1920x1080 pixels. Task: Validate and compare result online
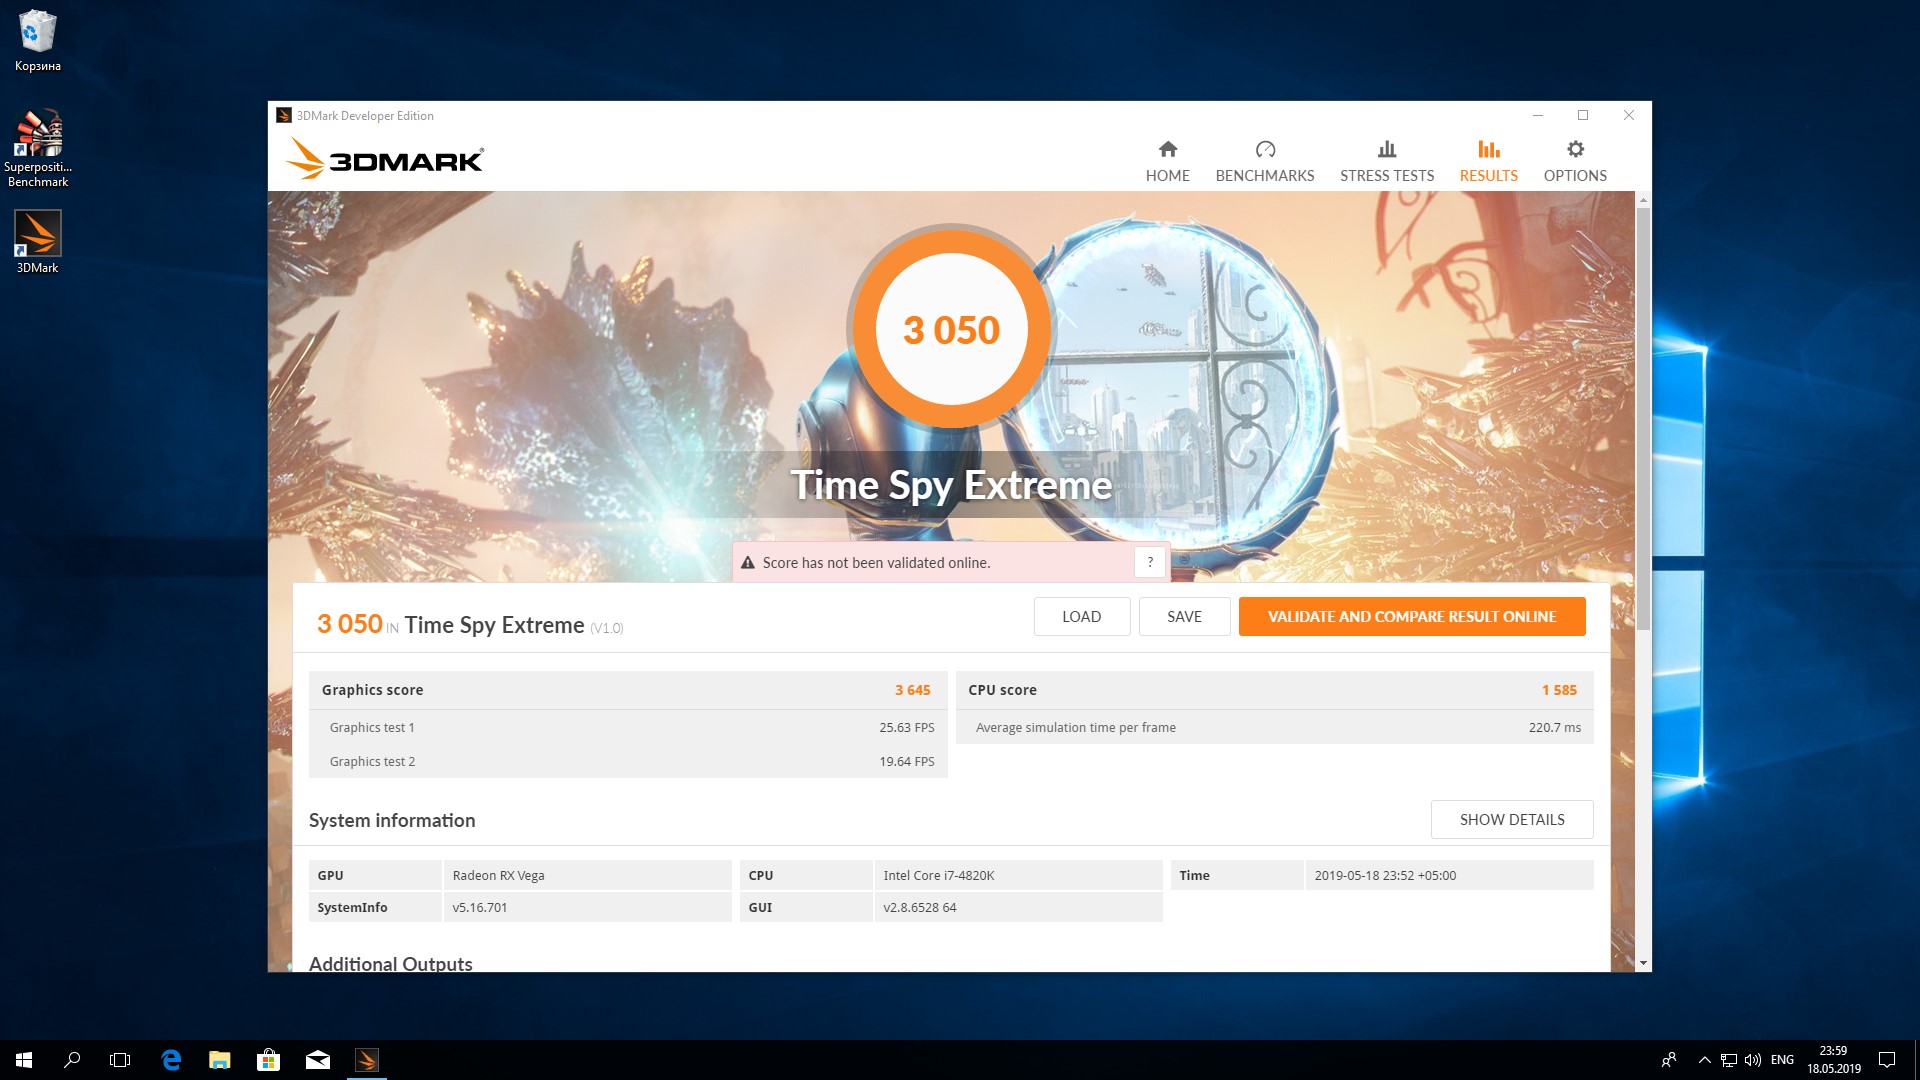point(1411,617)
